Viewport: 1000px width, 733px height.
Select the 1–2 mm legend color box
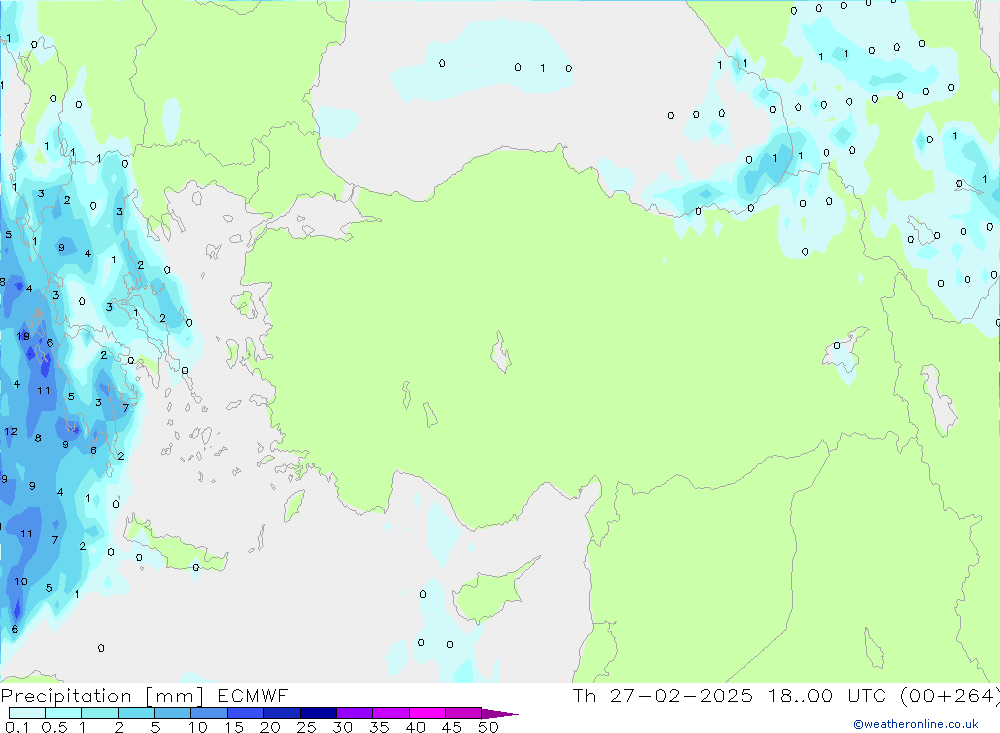click(99, 713)
